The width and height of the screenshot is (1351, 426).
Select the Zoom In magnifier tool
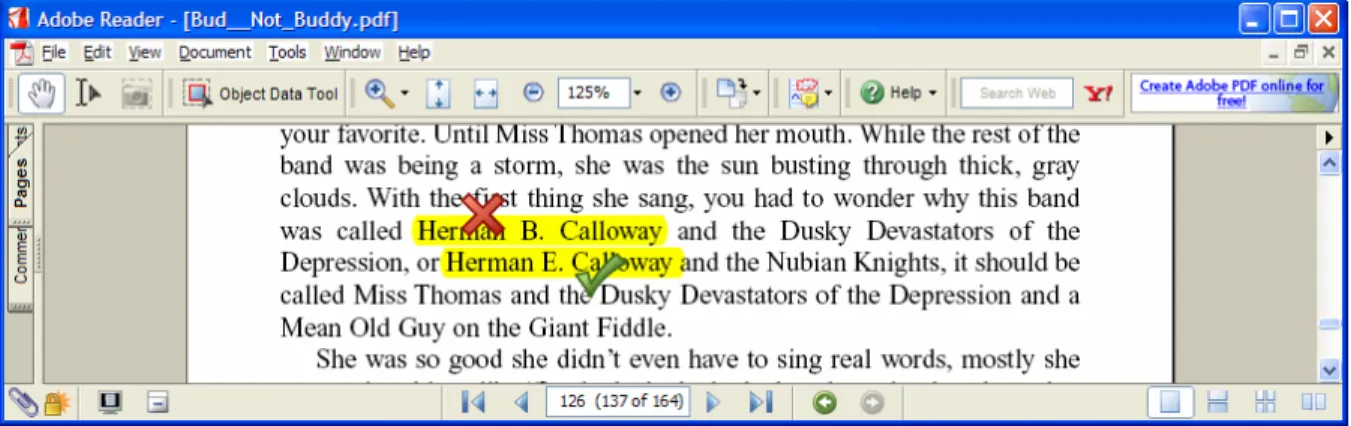pos(378,93)
